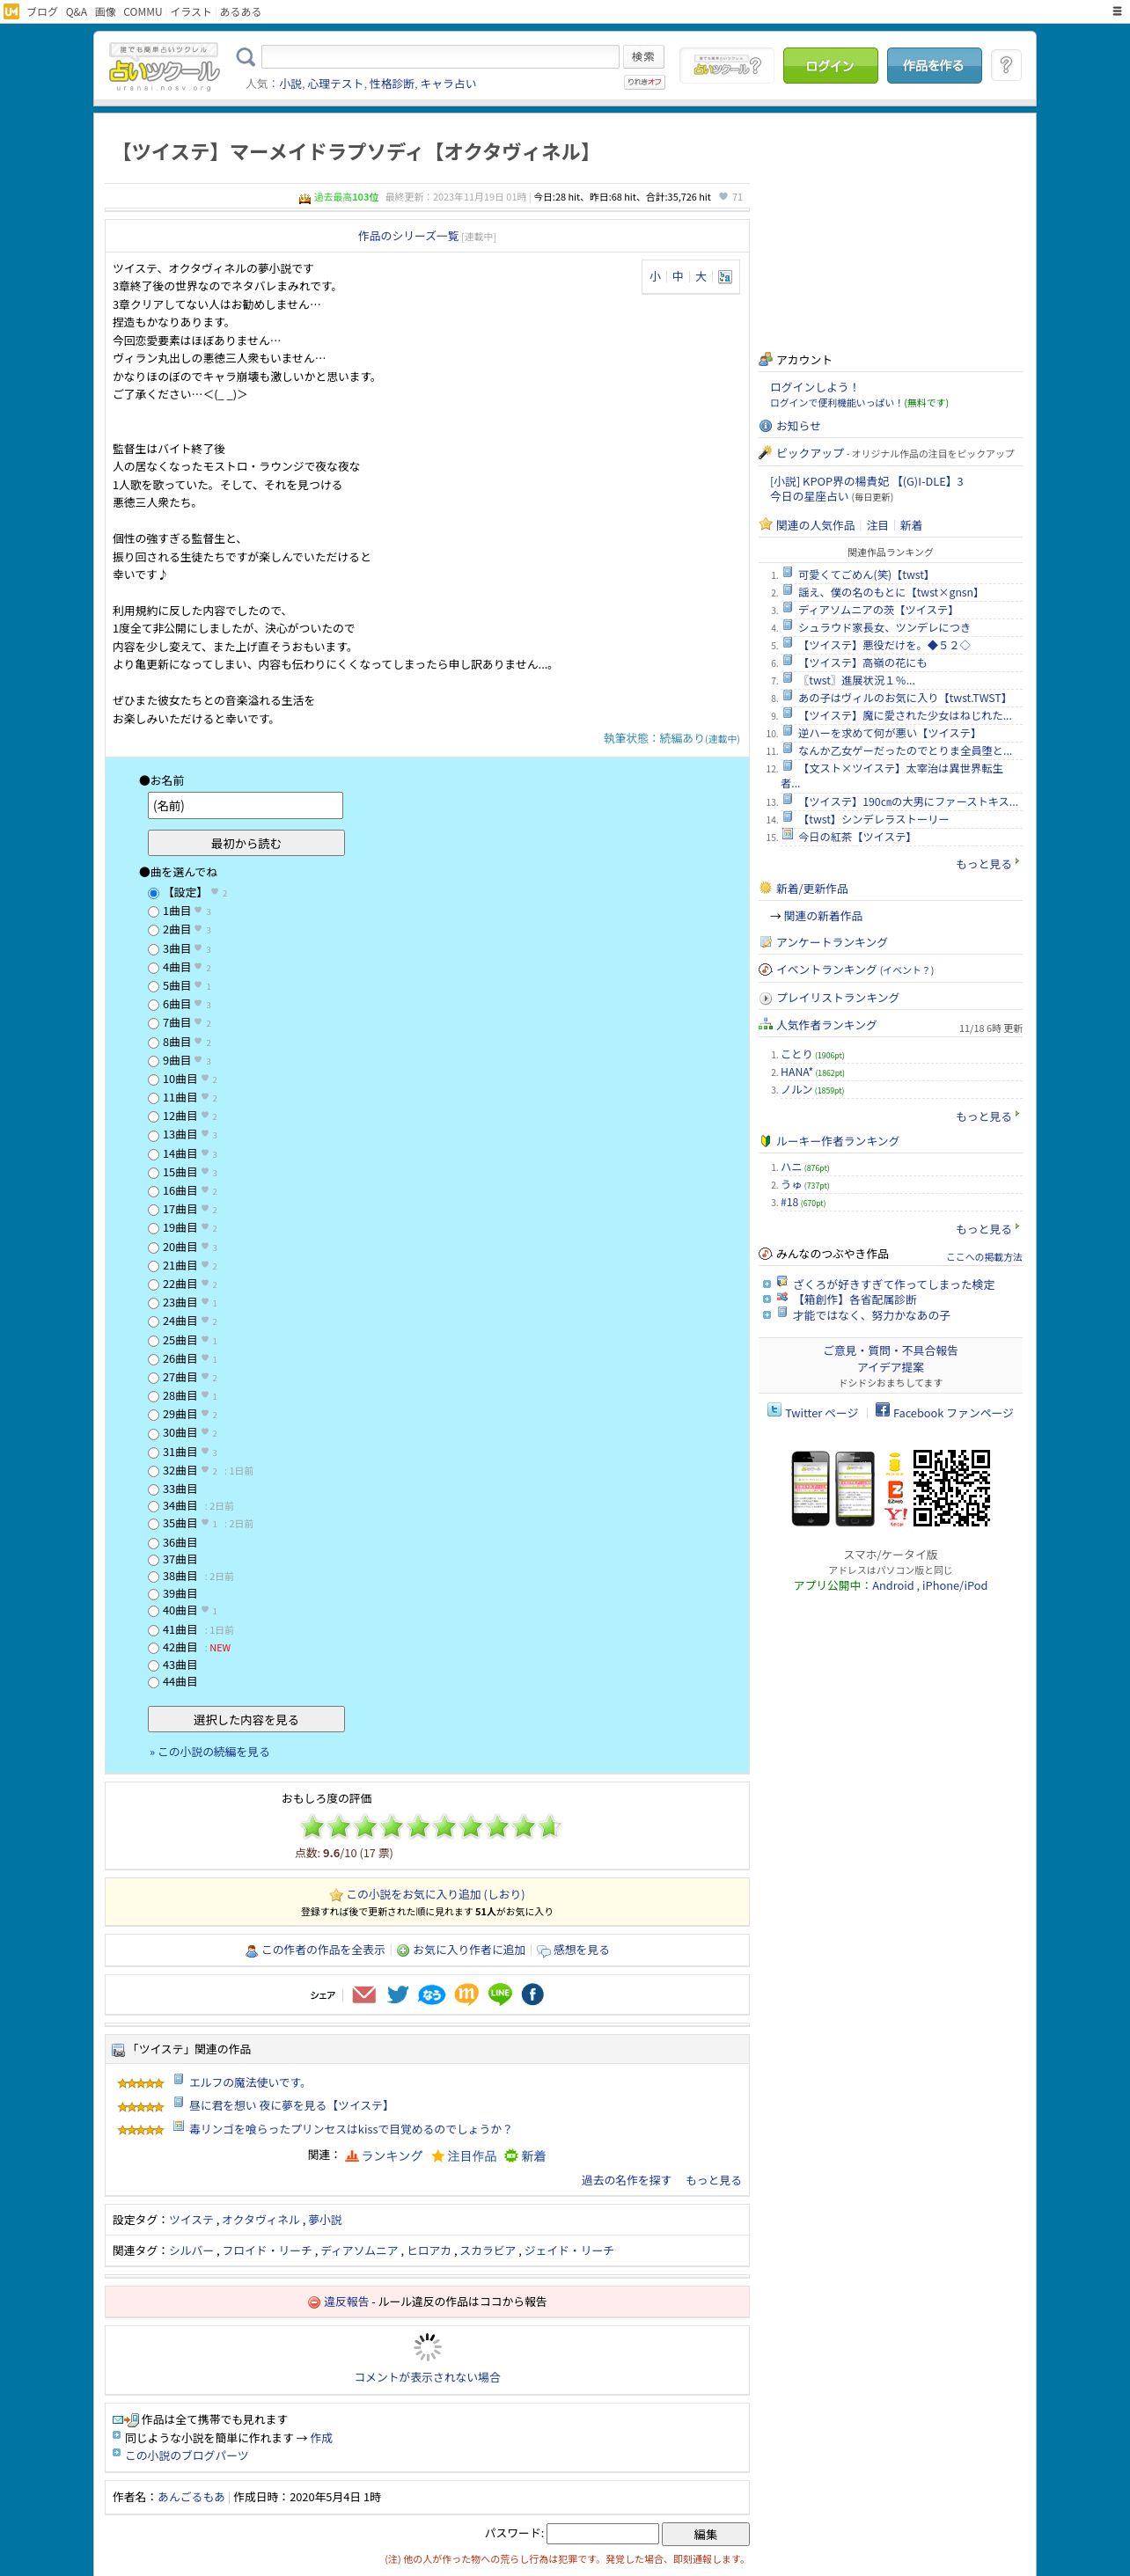The width and height of the screenshot is (1130, 2576).
Task: Click the Facebook fan page icon
Action: click(x=882, y=1409)
